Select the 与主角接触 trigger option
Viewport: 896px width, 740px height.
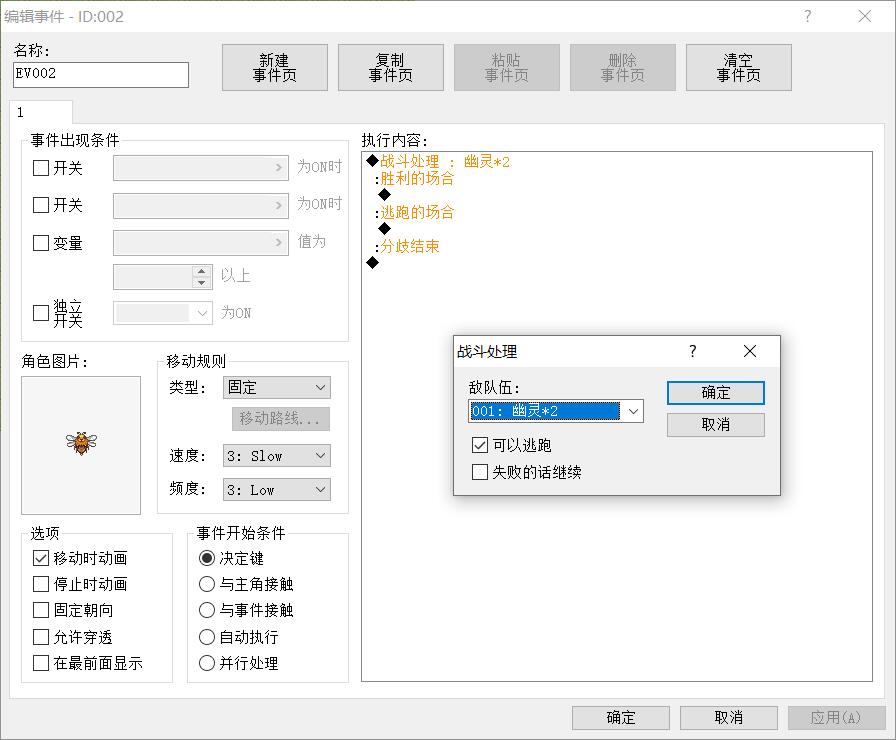point(206,584)
